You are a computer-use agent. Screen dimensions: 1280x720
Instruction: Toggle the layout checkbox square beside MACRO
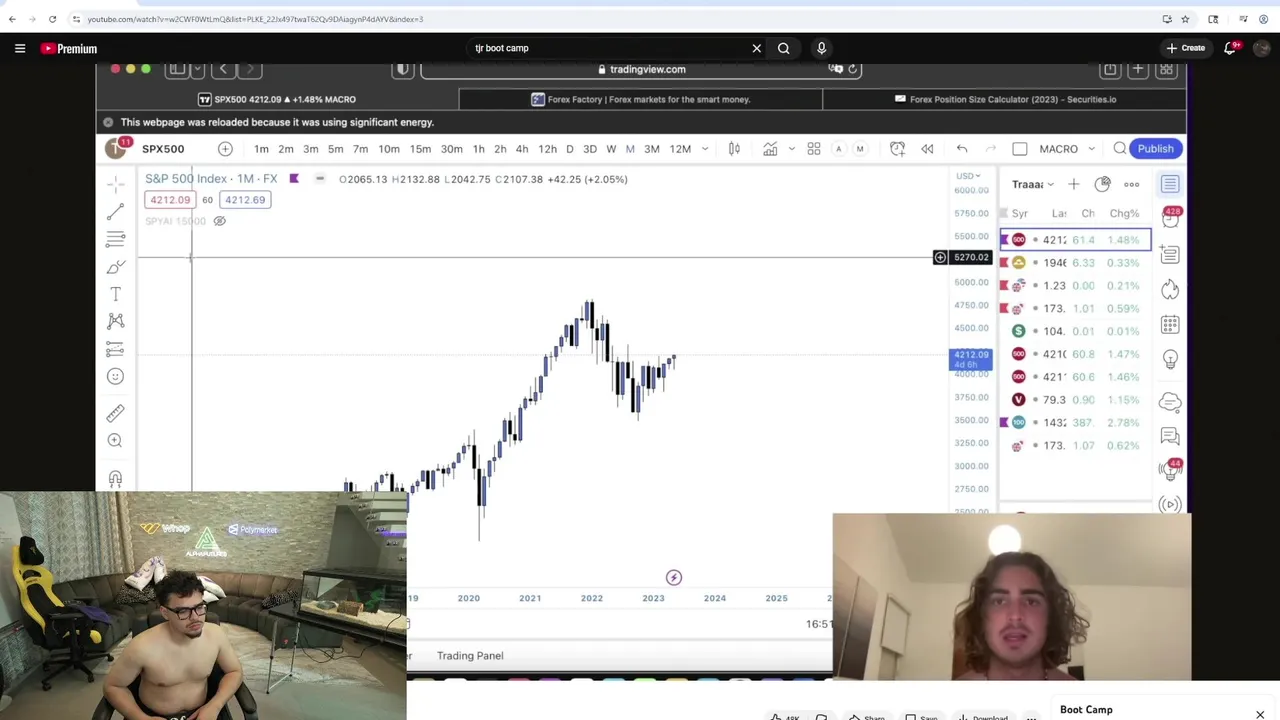tap(1019, 149)
